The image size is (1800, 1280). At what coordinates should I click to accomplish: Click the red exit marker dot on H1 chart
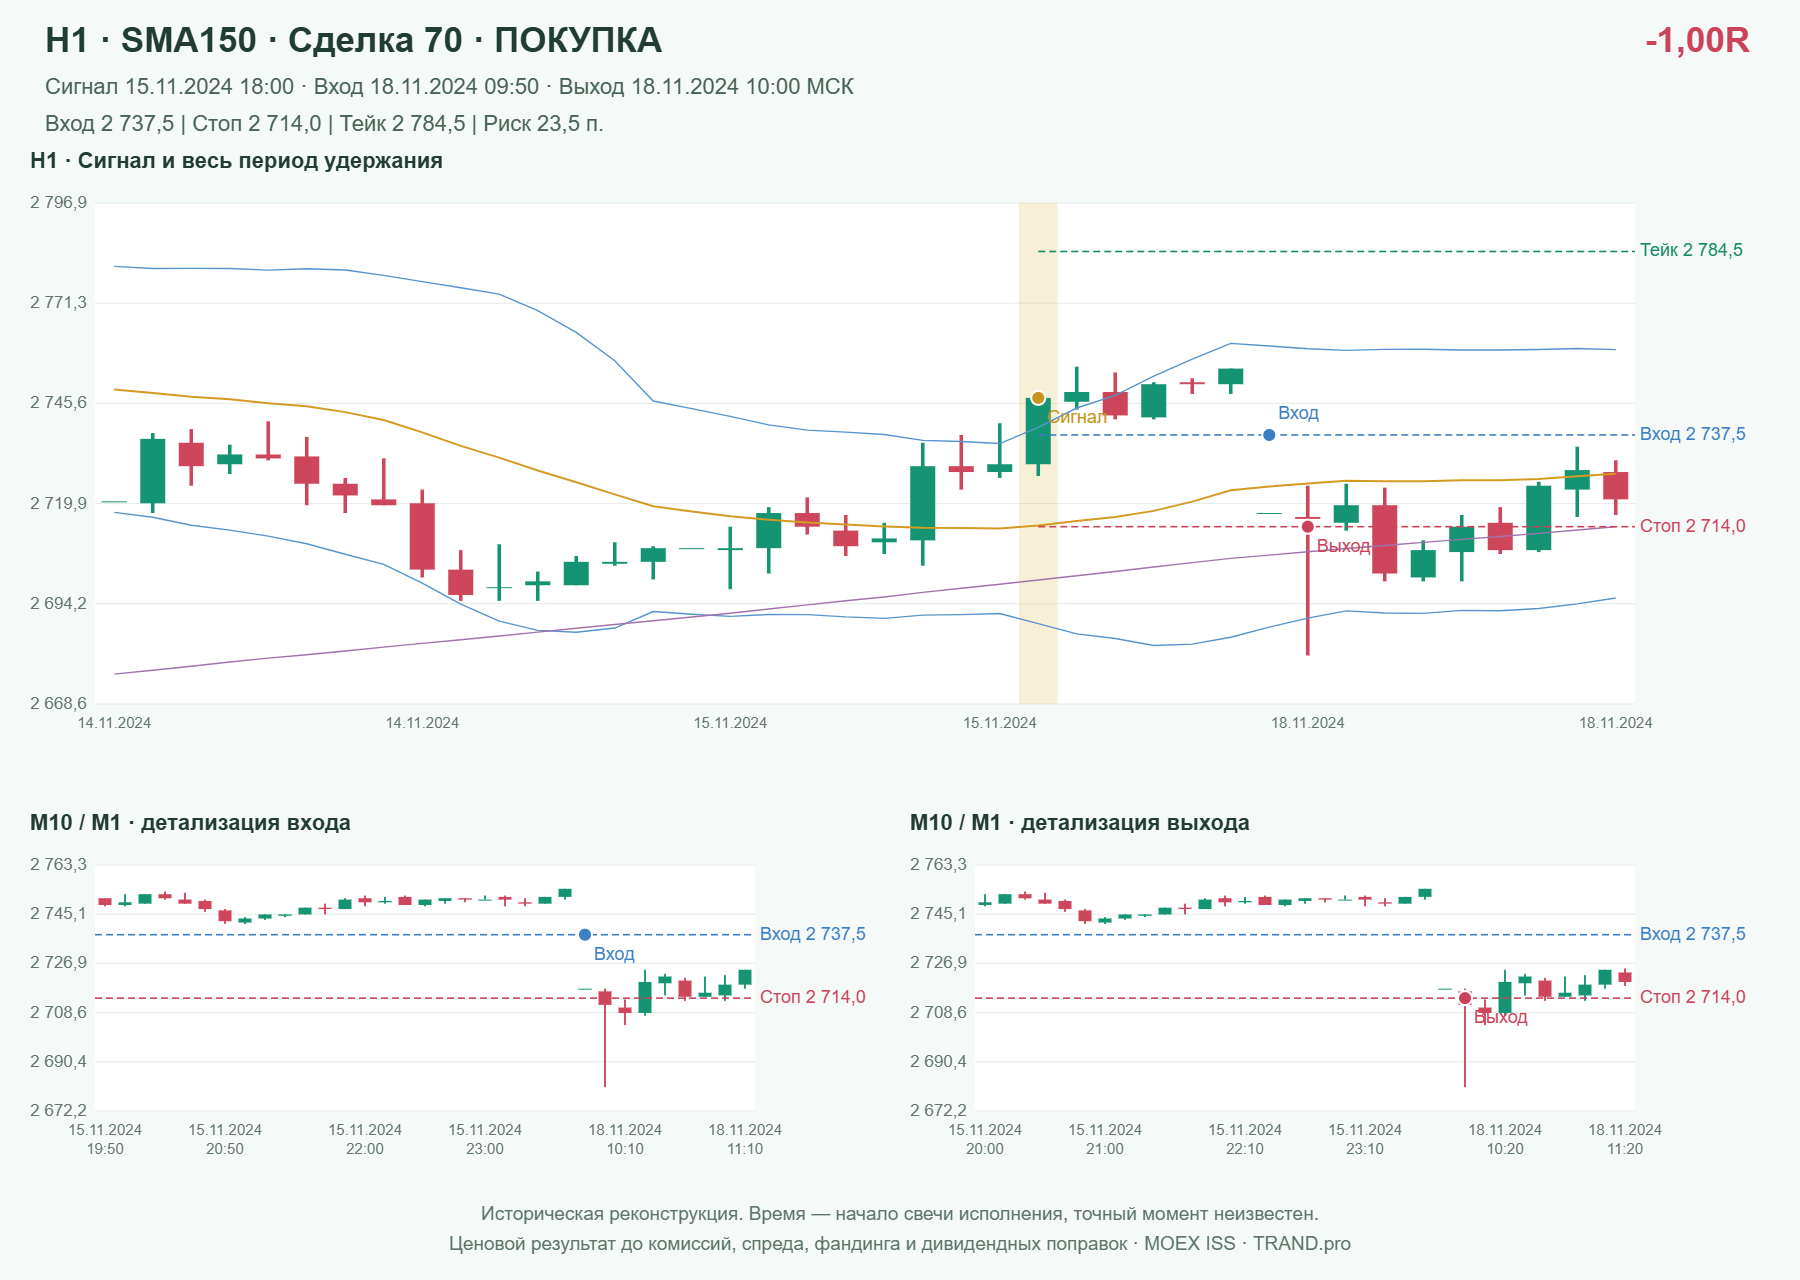[1307, 527]
